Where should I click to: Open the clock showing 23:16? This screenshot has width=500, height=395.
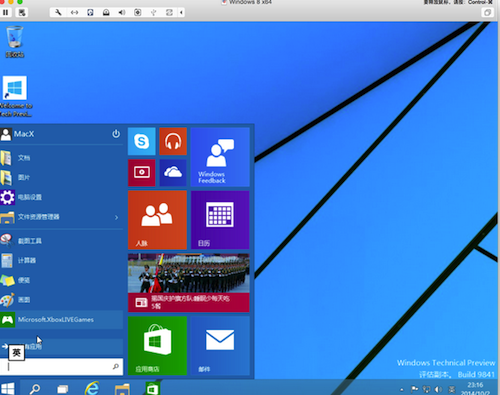475,388
